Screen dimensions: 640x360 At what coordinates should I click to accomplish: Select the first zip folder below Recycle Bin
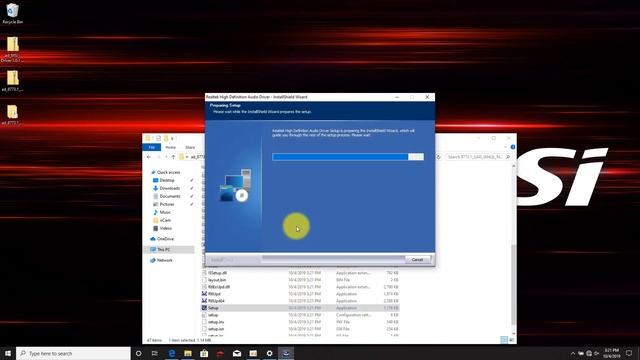[x=12, y=49]
